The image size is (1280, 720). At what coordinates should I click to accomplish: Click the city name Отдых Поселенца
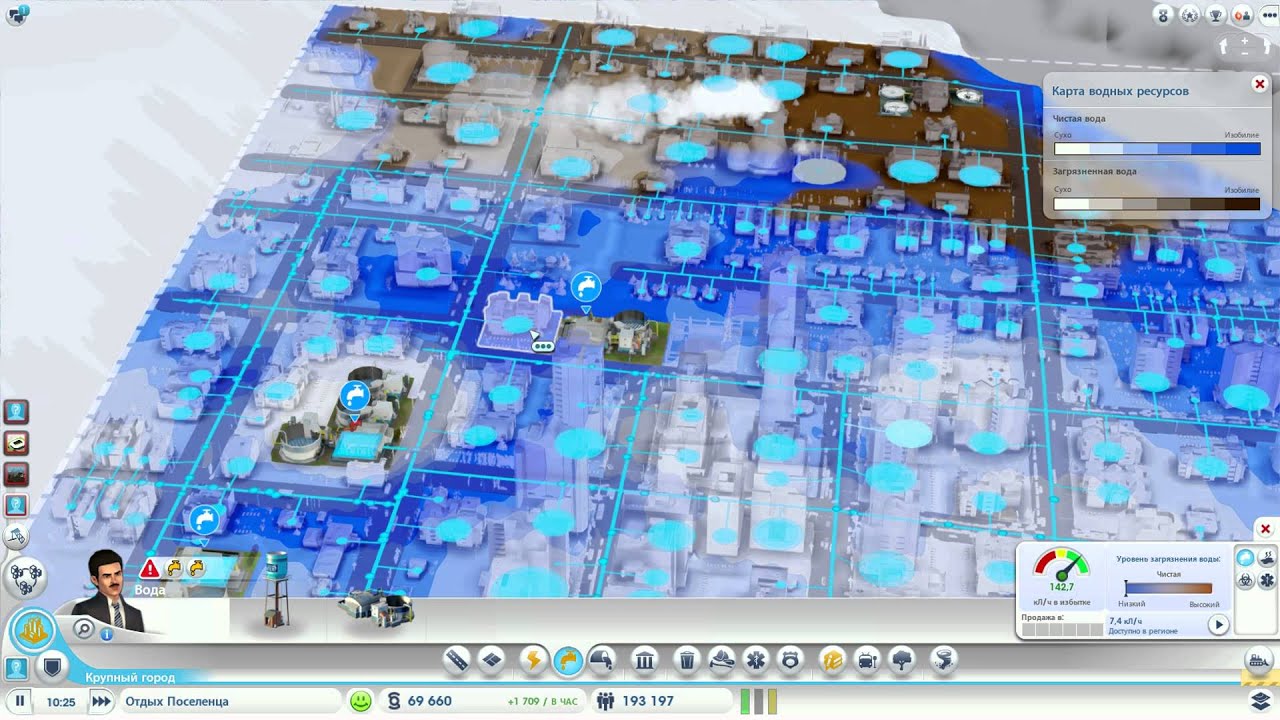(177, 702)
